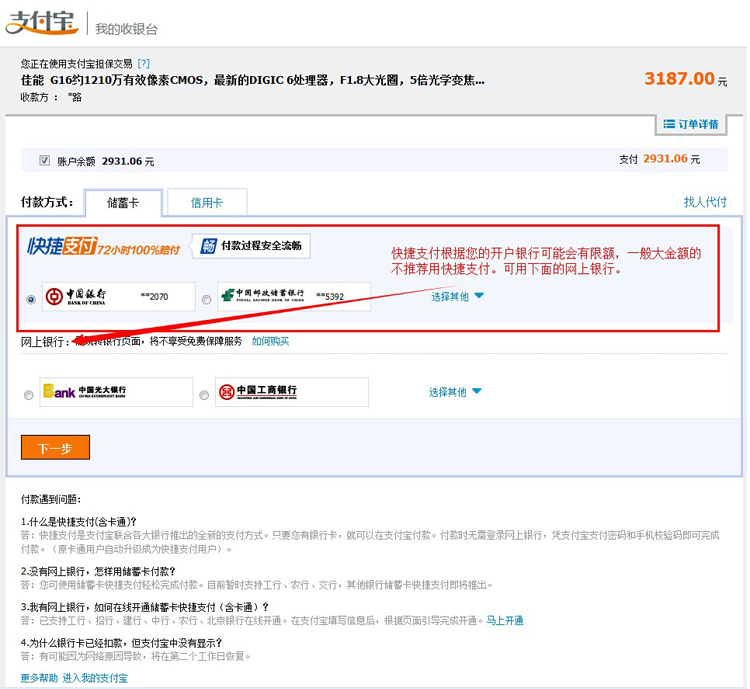750x689 pixels.
Task: Click the list icon beside 订单详情
Action: pos(669,124)
